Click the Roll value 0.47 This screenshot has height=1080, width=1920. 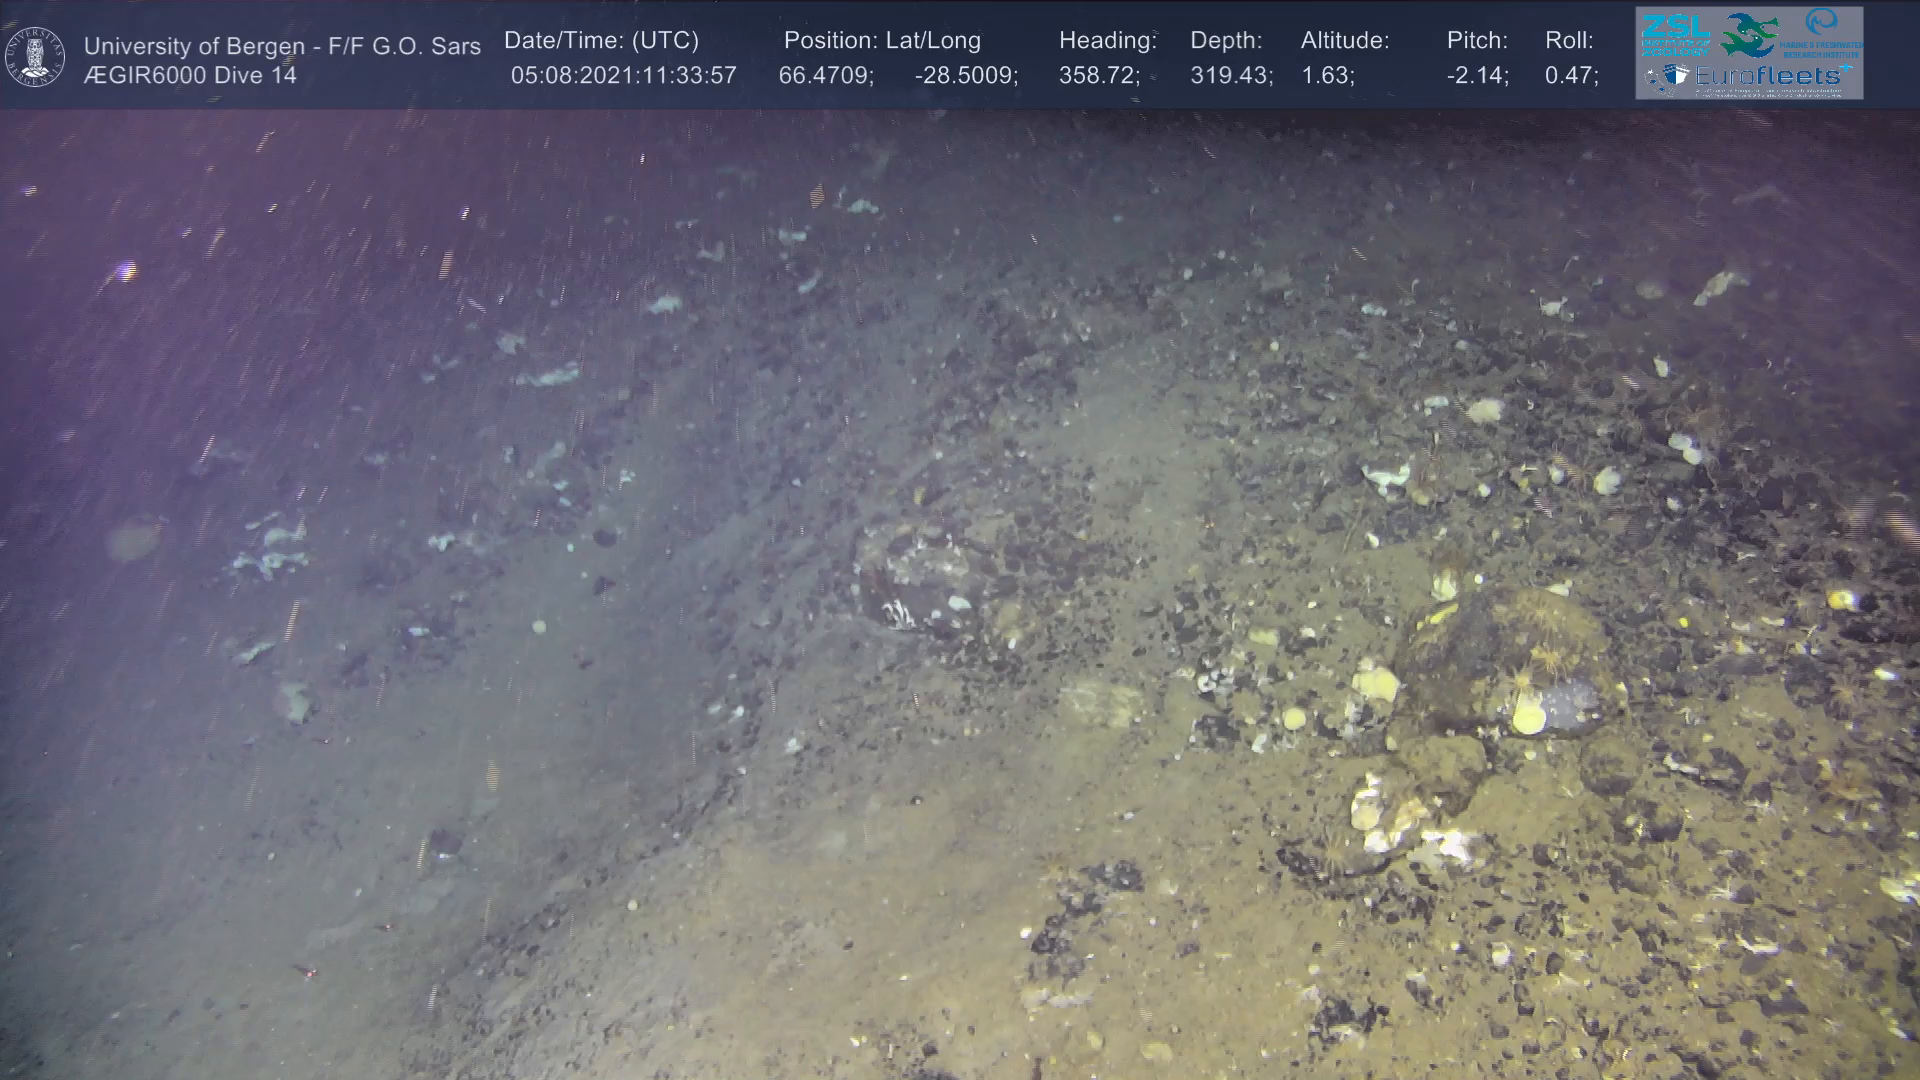click(1570, 76)
